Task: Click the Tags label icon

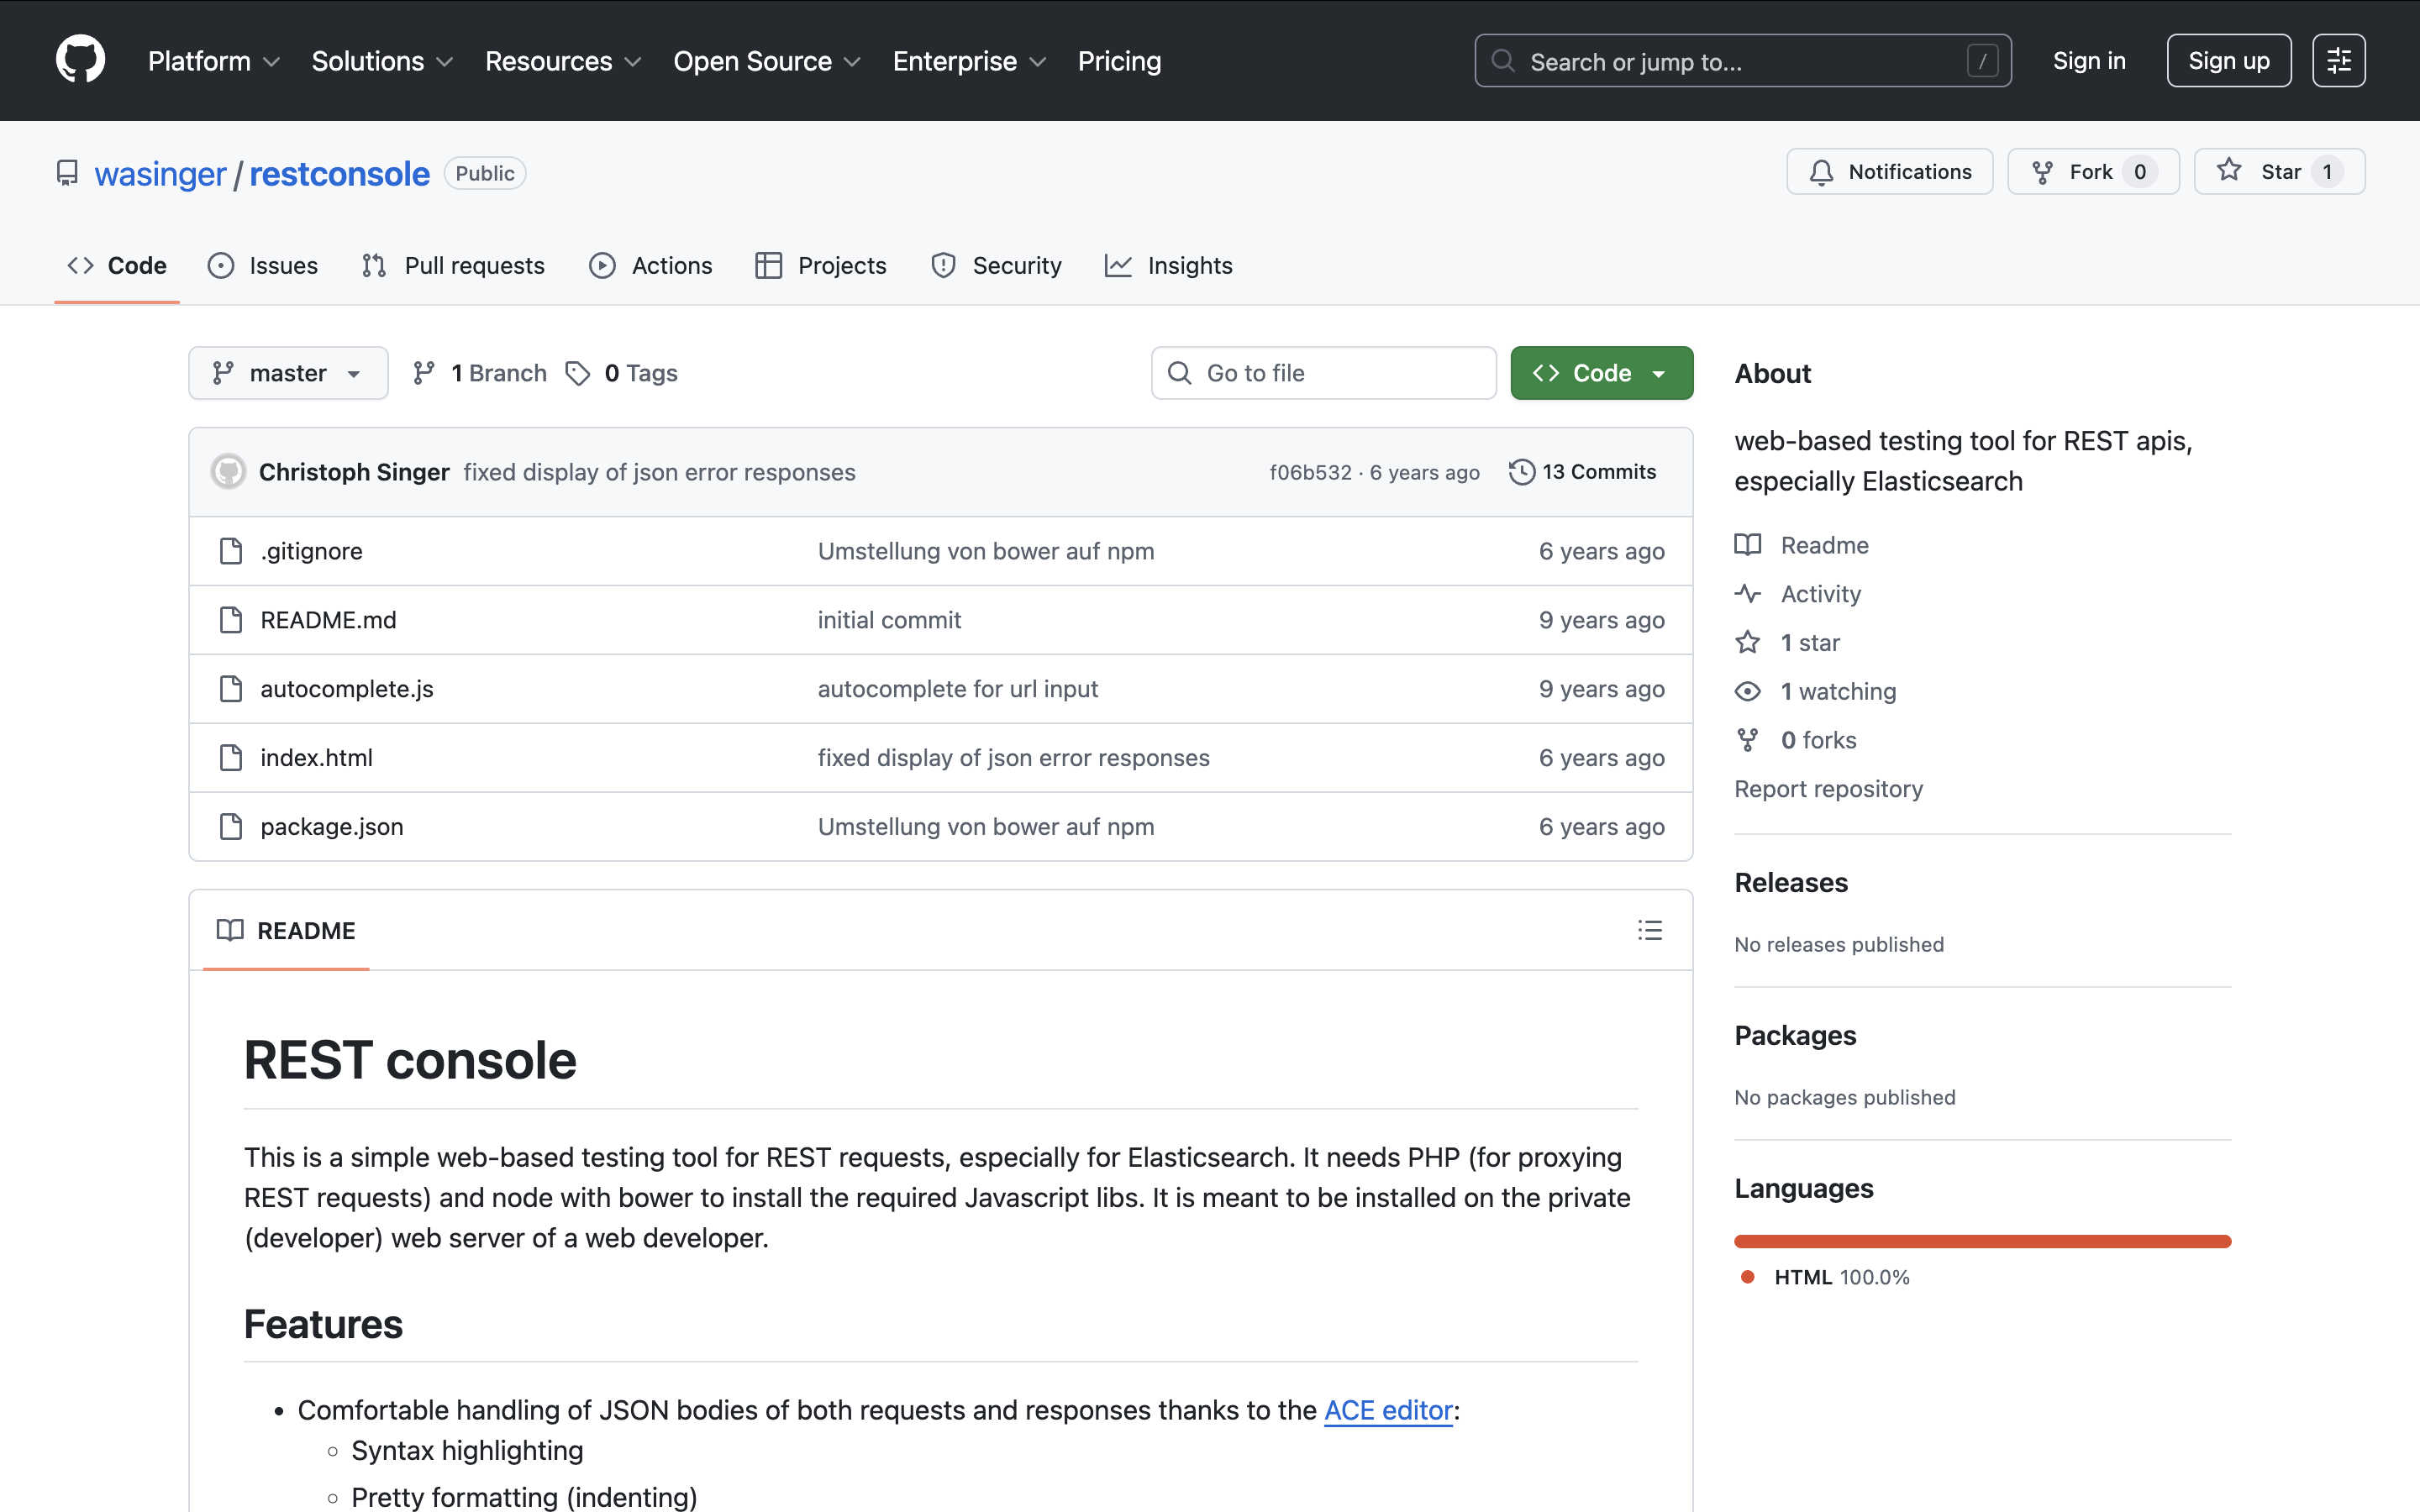Action: [578, 373]
